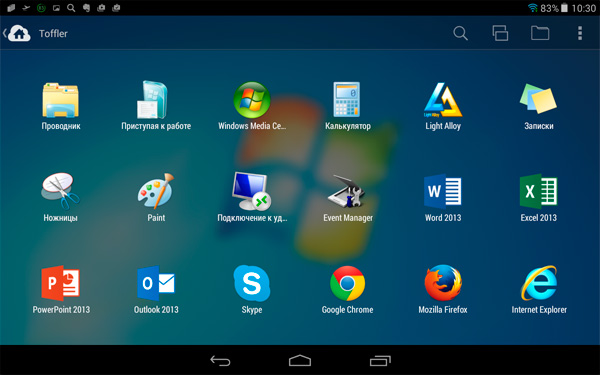The height and width of the screenshot is (375, 600).
Task: Open the windows switcher icon in toolbar
Action: pyautogui.click(x=500, y=33)
